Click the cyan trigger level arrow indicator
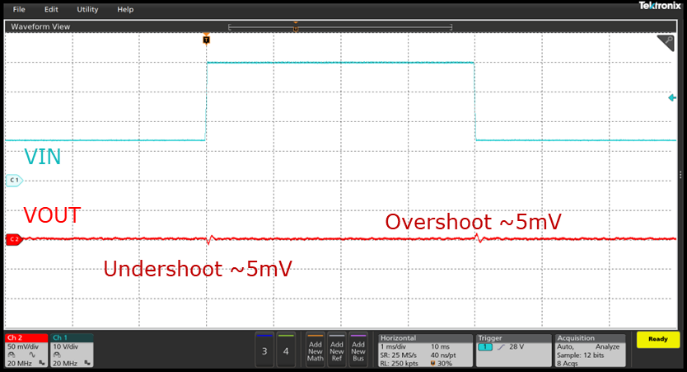Viewport: 687px width, 372px height. click(672, 98)
